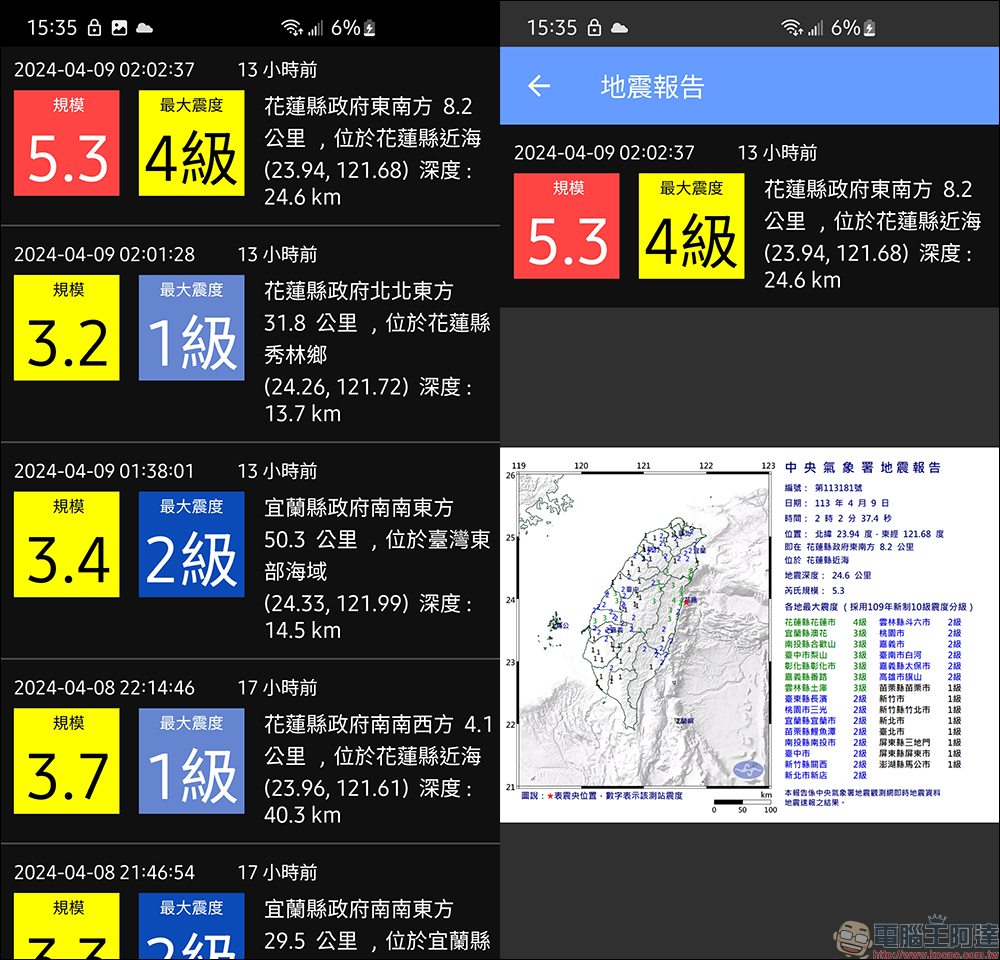Screen dimensions: 1000x960
Task: Tap the red 5.3 magnitude box in report detail
Action: coord(566,226)
